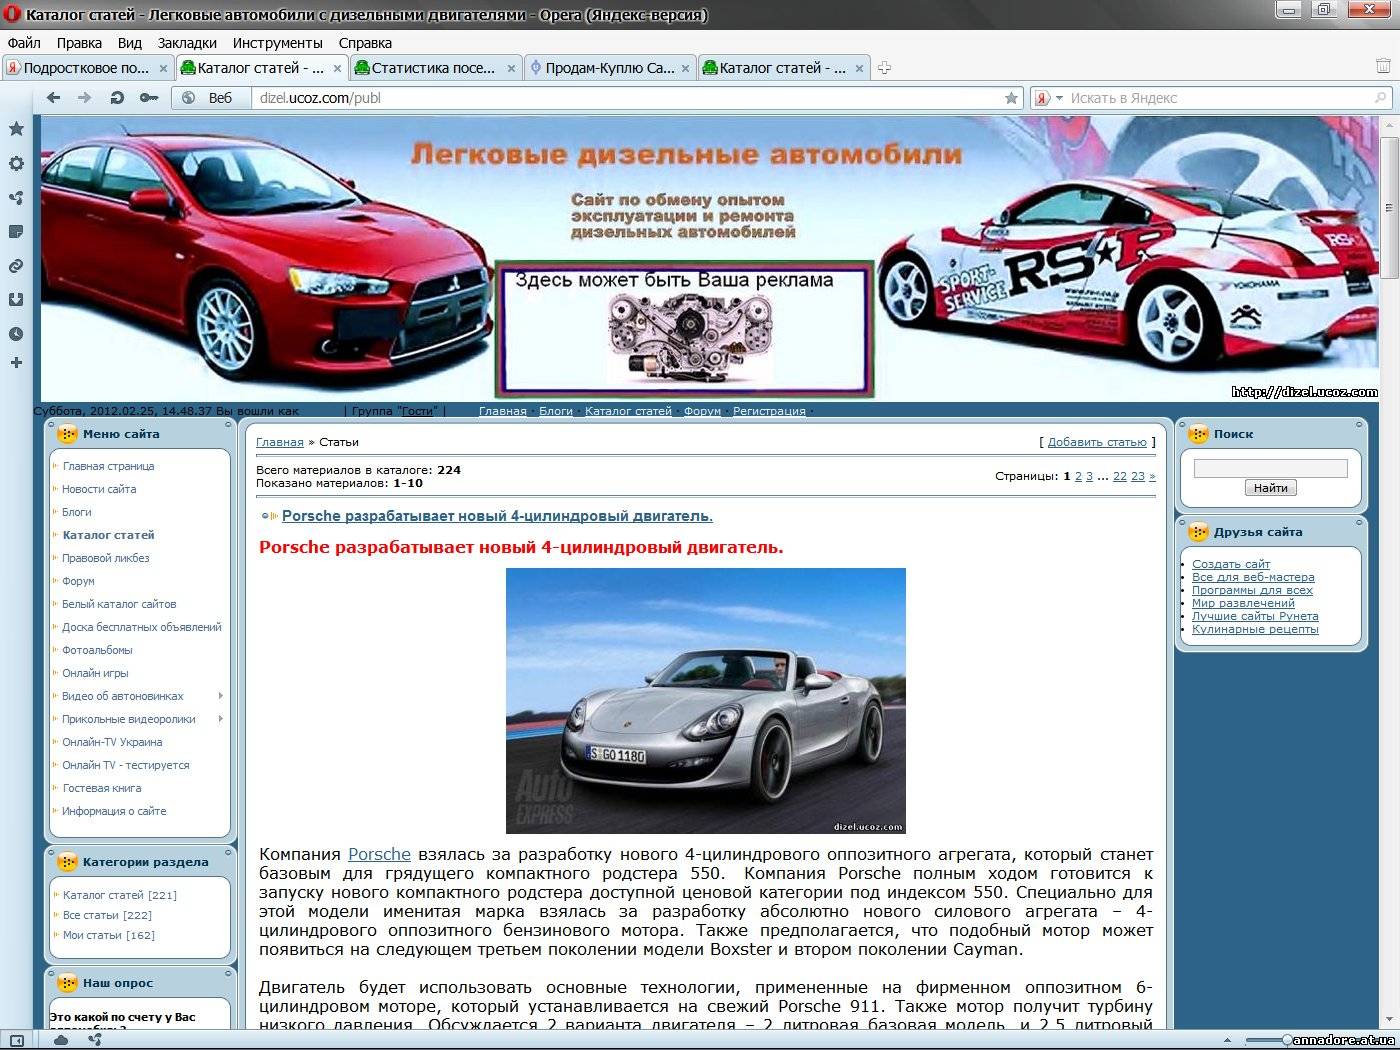Open 'Гостевая книга' in site menu

tap(101, 788)
